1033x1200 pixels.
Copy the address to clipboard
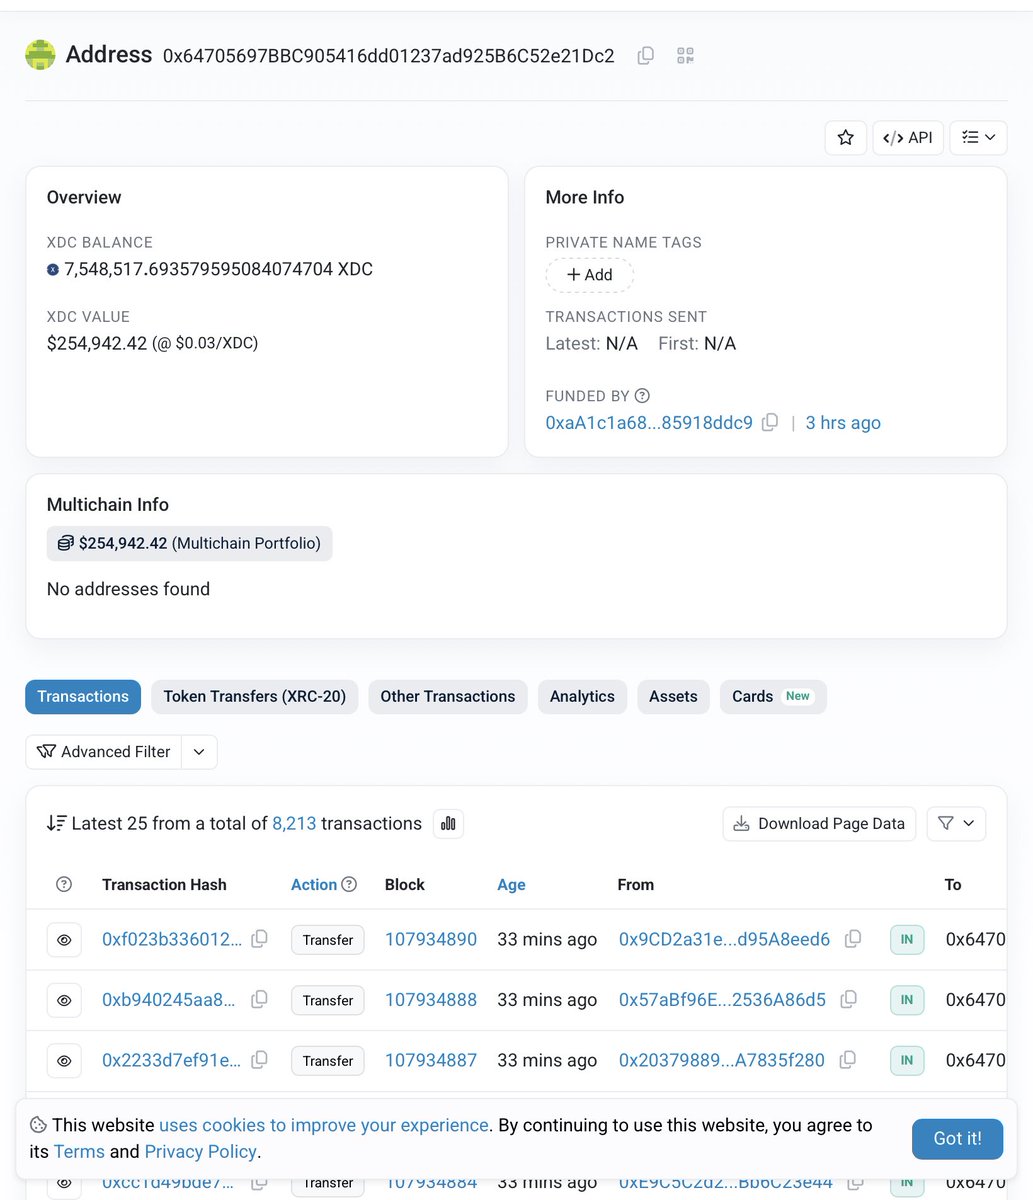click(x=646, y=56)
